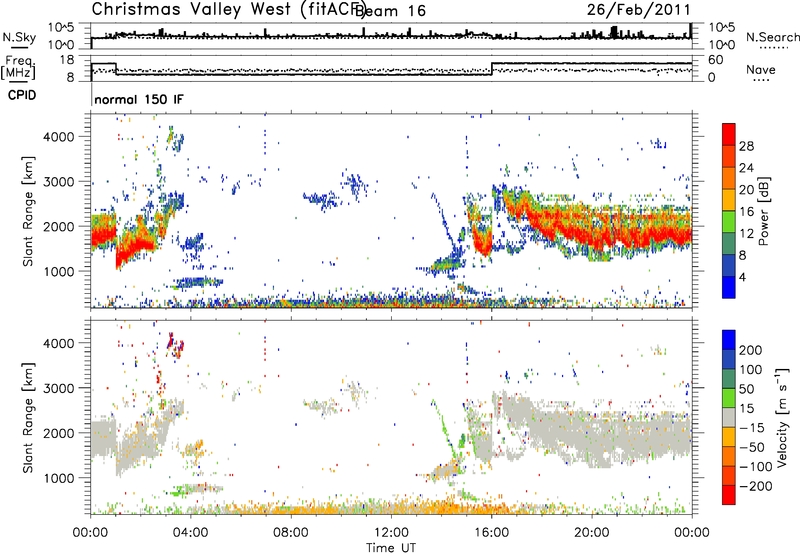
Task: Click the '08:00' time tick label
Action: pyautogui.click(x=291, y=533)
